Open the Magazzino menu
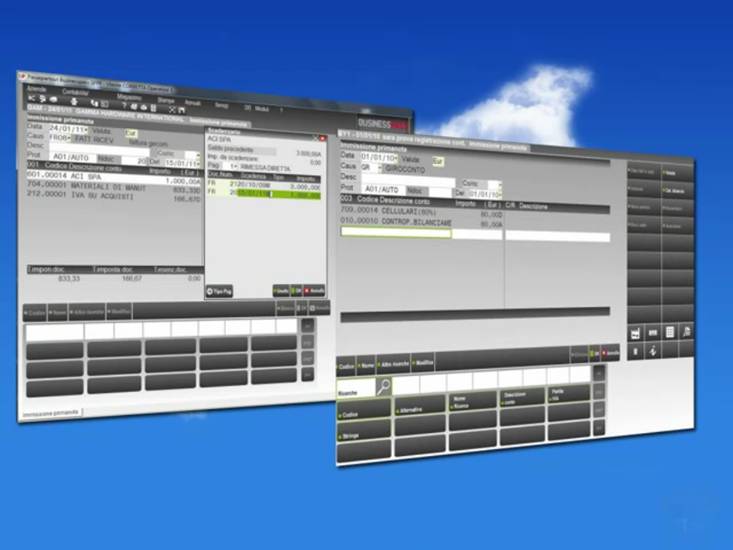 coord(128,95)
